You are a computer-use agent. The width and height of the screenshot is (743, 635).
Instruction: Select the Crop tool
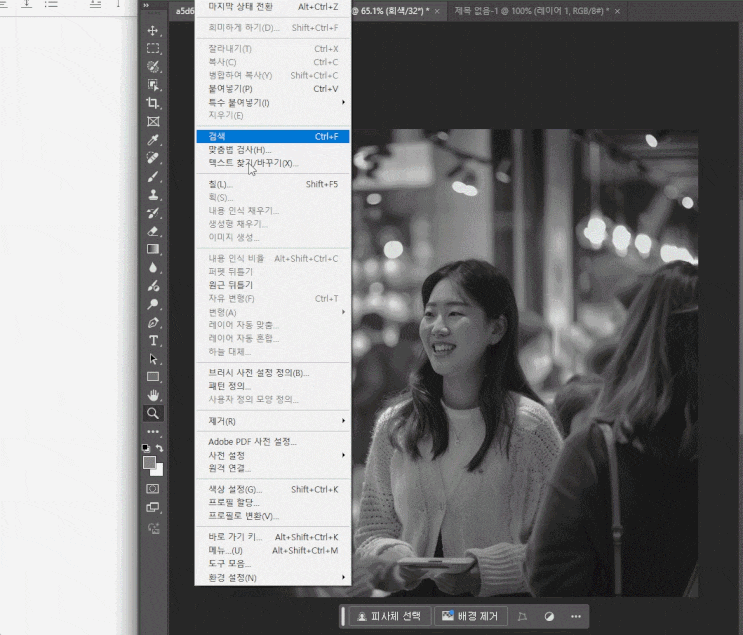coord(153,103)
